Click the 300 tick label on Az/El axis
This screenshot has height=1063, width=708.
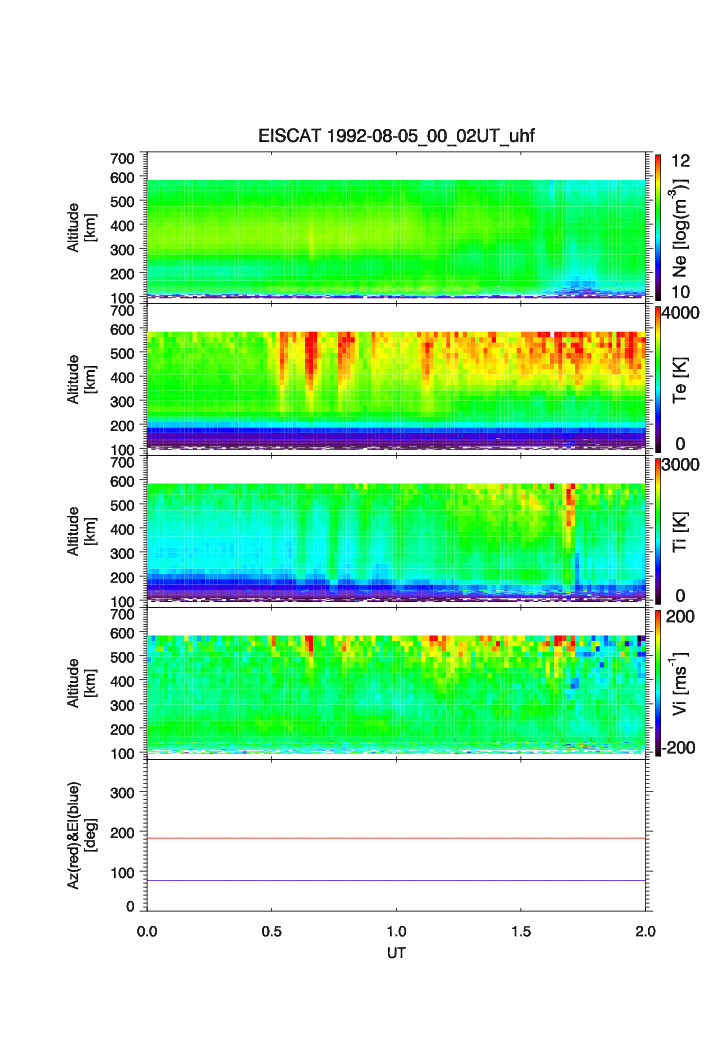click(122, 793)
